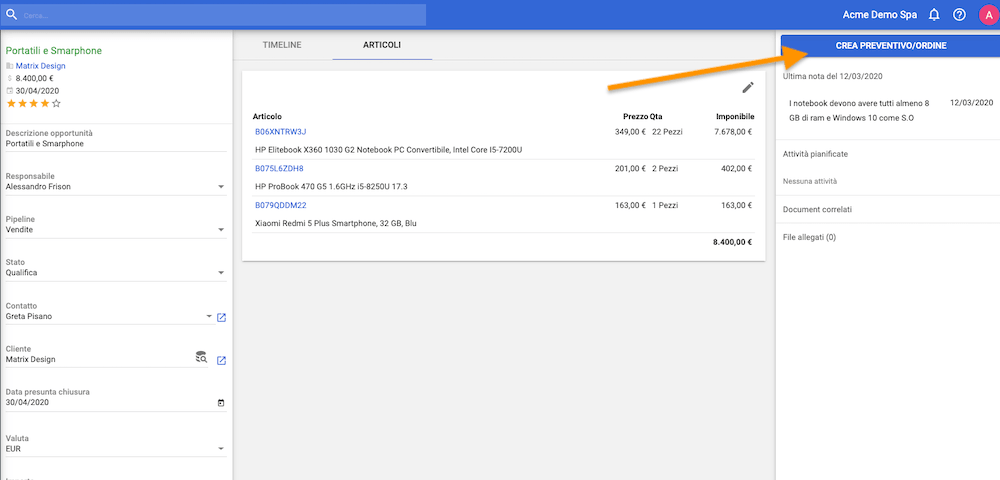1000x480 pixels.
Task: Open article link B06XNTRW3J
Action: [x=281, y=132]
